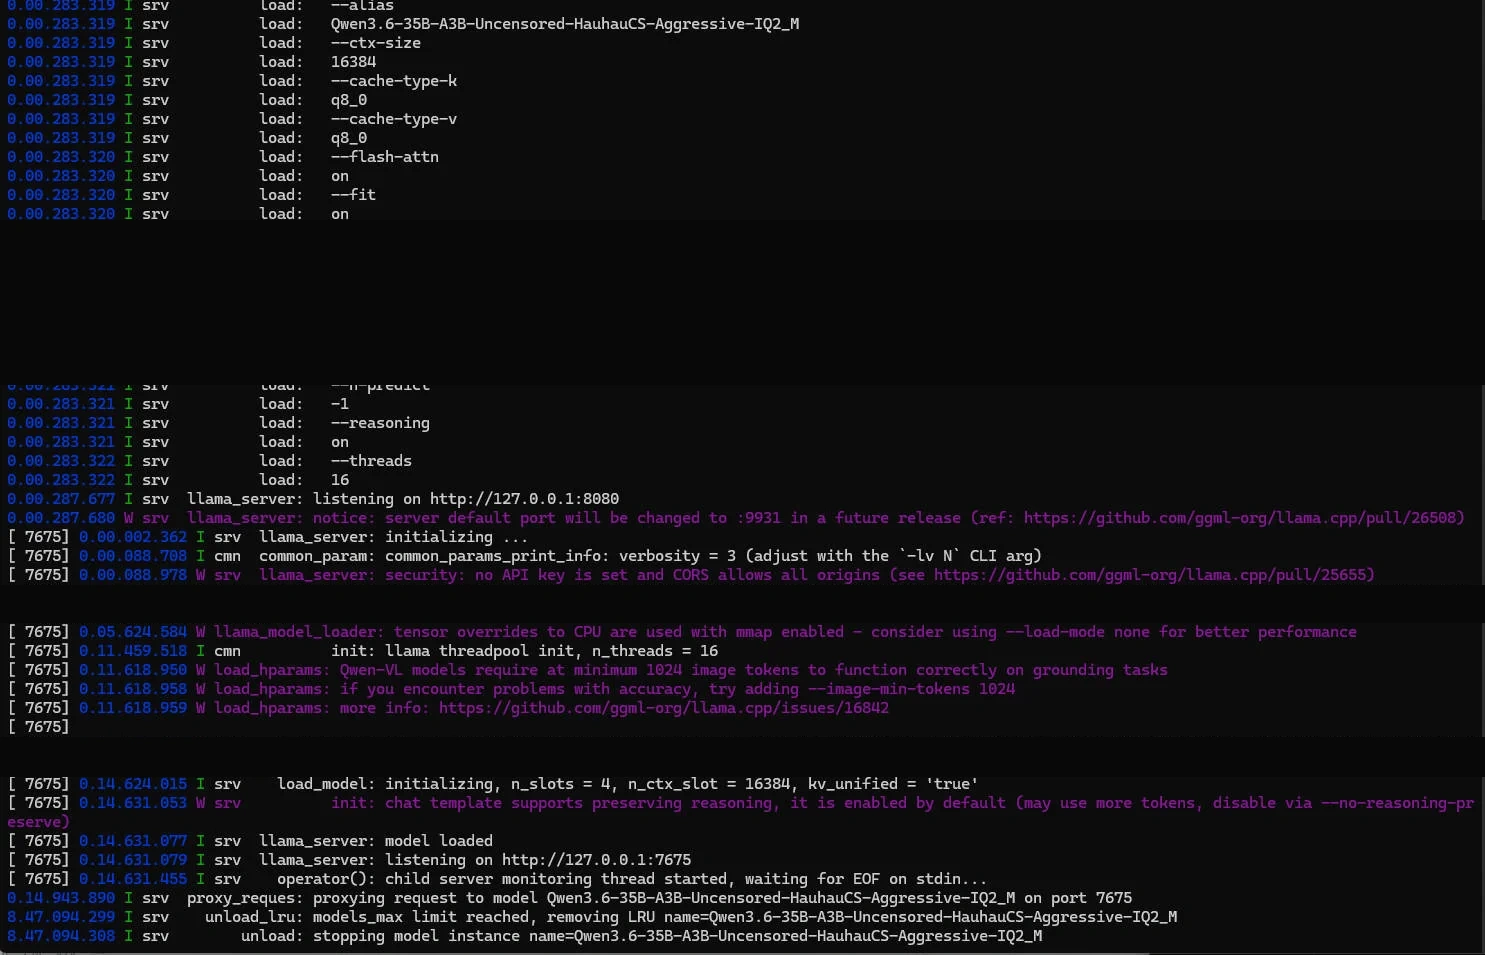
Task: Click the 'model loaded' message
Action: point(439,841)
